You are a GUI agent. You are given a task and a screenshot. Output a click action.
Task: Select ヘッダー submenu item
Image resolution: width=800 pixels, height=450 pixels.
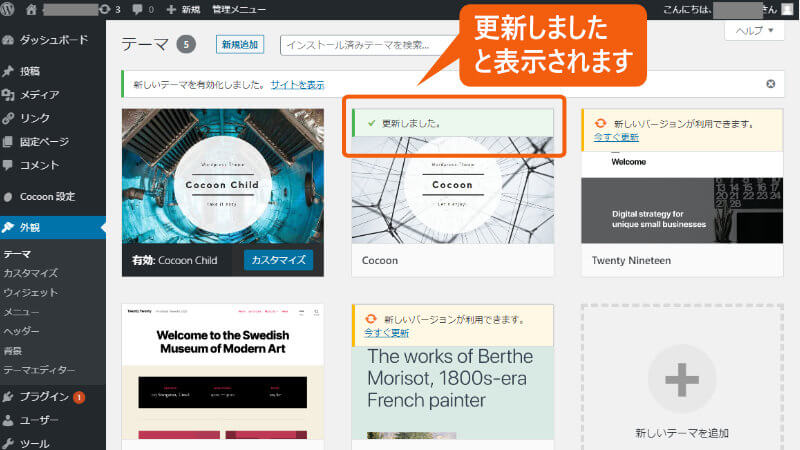21,331
